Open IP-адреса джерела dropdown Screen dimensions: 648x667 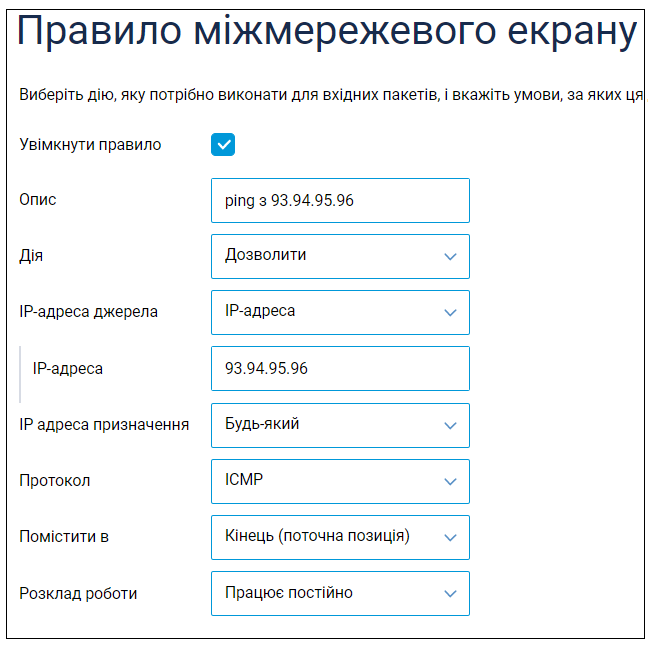pos(340,313)
